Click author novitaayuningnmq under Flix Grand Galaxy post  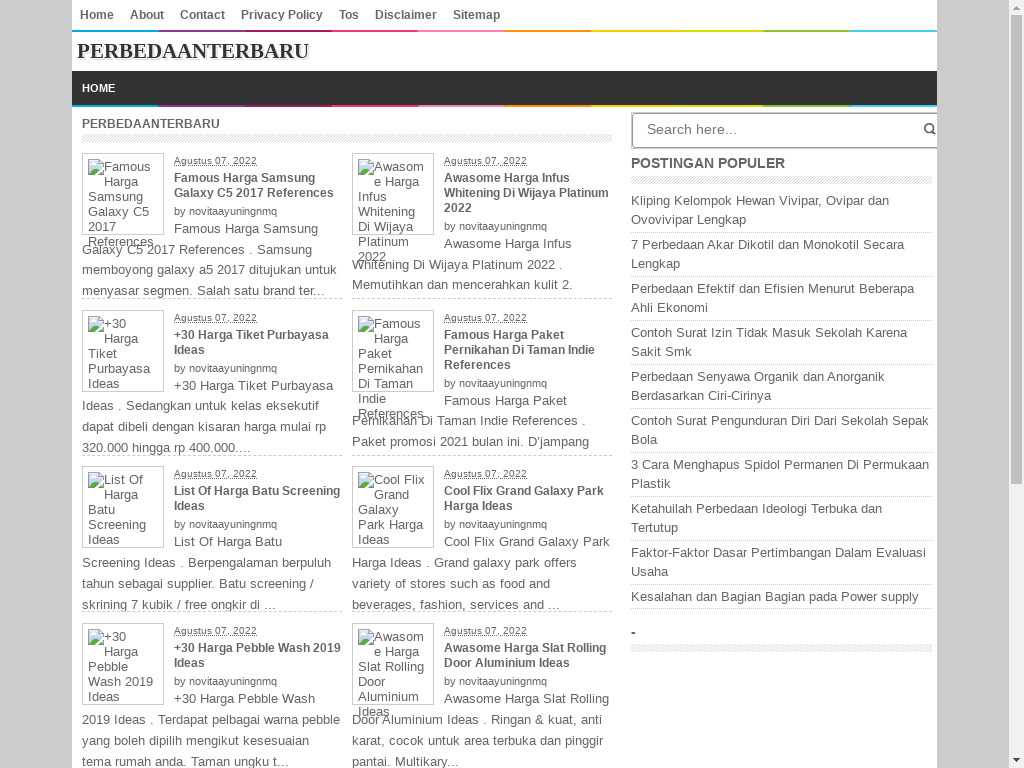[x=503, y=524]
